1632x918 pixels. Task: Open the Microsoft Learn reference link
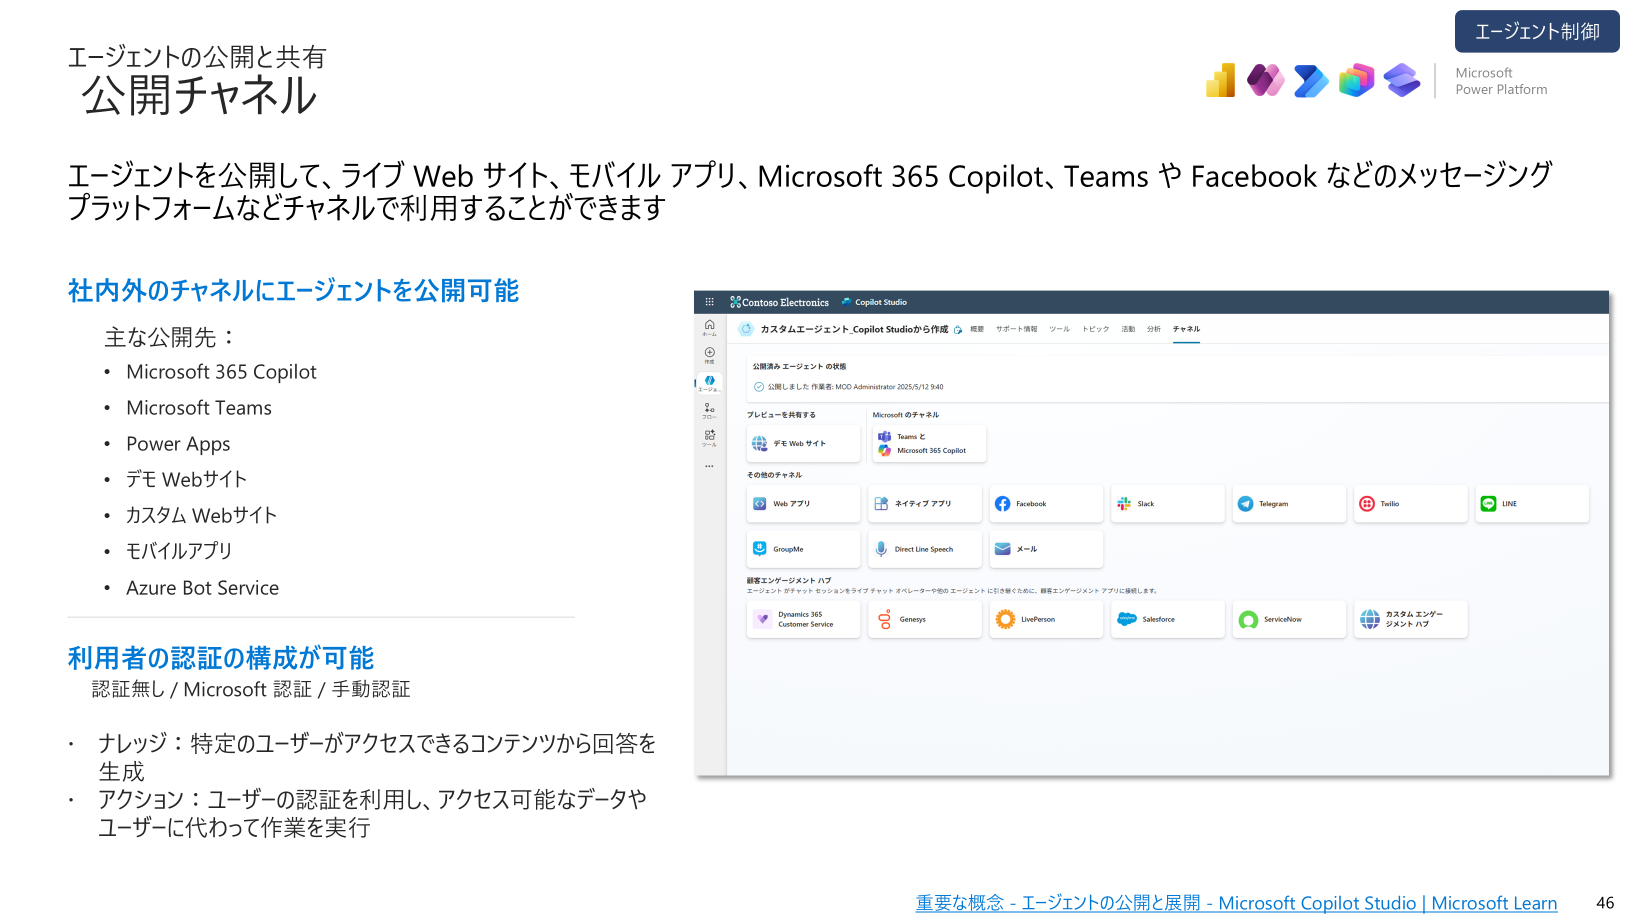(1236, 903)
